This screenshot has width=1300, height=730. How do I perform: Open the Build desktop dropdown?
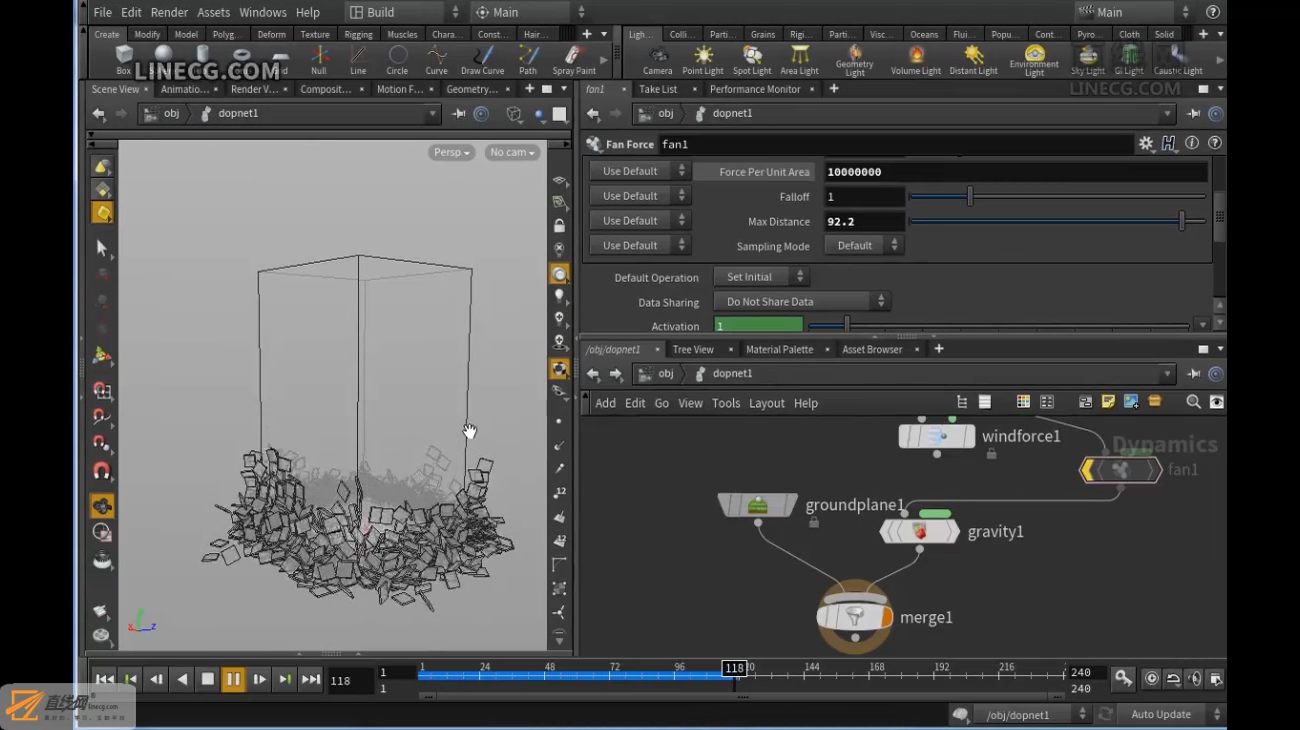pyautogui.click(x=404, y=12)
